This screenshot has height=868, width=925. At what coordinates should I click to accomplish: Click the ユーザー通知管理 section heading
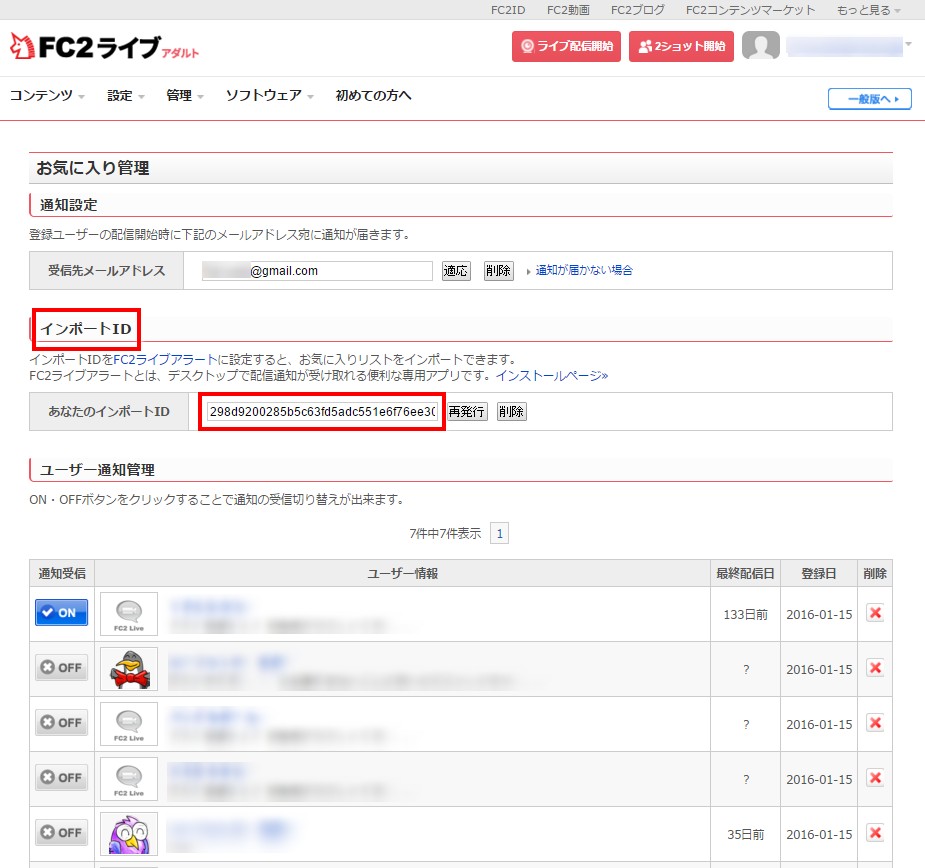click(x=97, y=470)
